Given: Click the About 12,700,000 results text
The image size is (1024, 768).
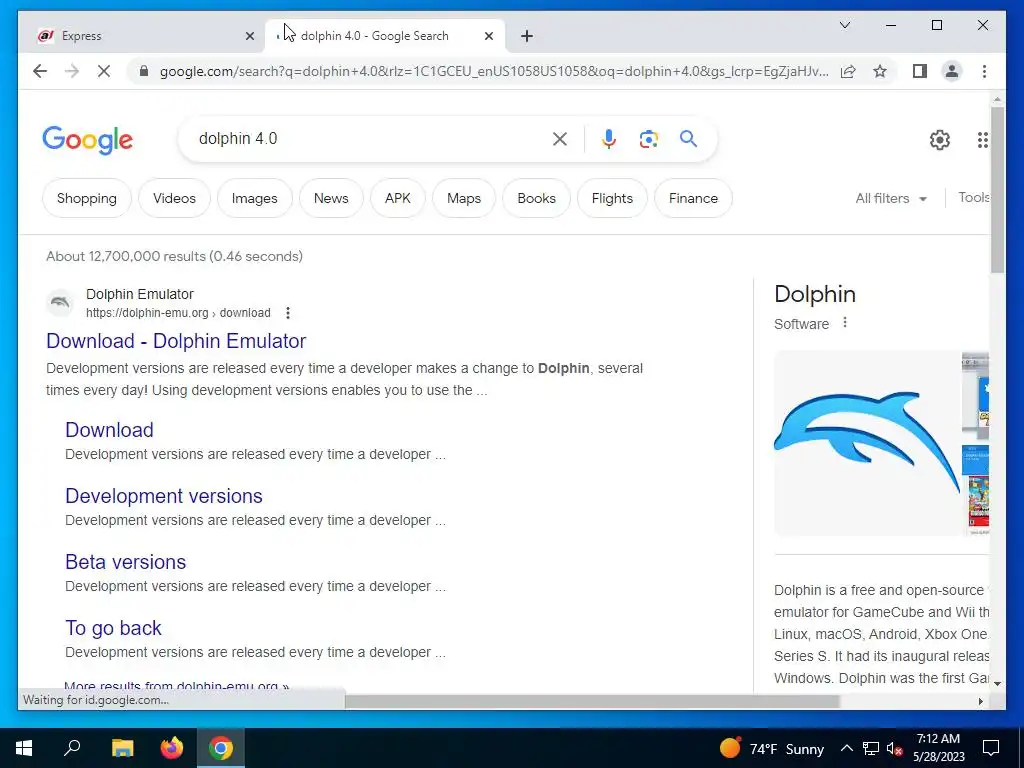Looking at the screenshot, I should (x=174, y=256).
